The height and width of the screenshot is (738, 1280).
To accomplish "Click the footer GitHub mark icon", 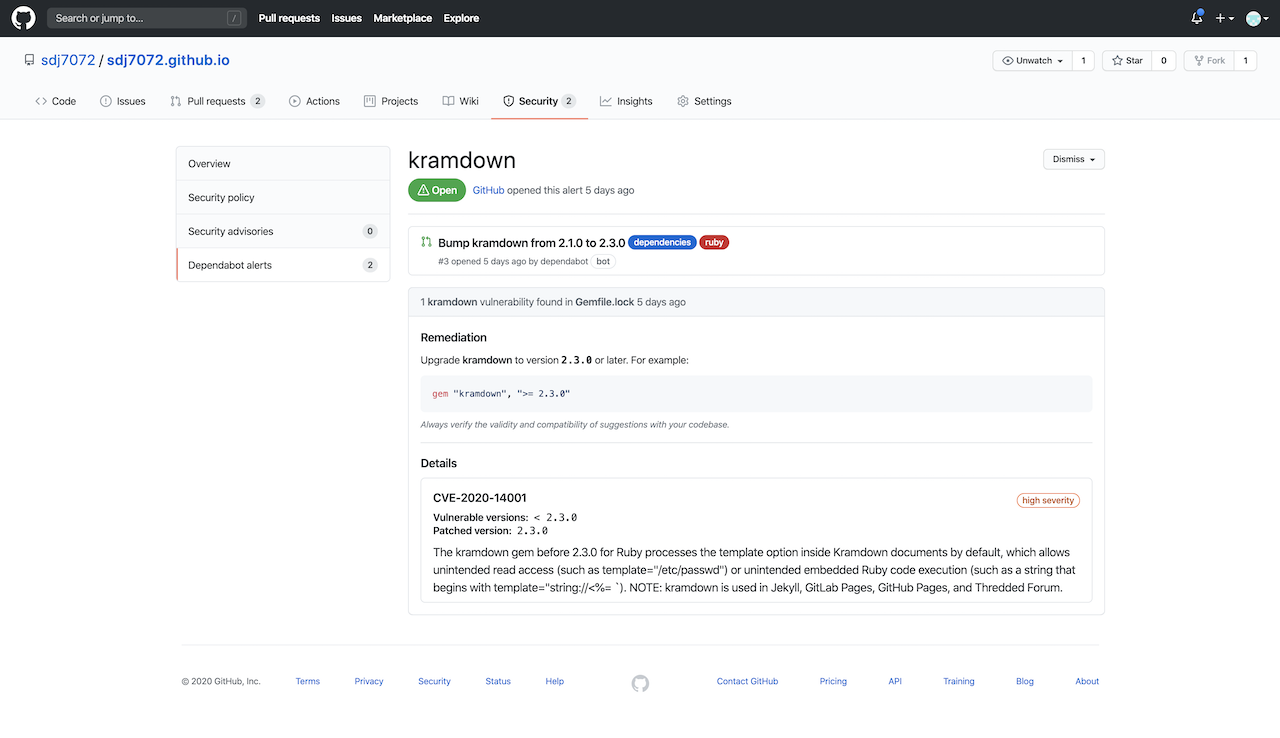I will tap(640, 683).
